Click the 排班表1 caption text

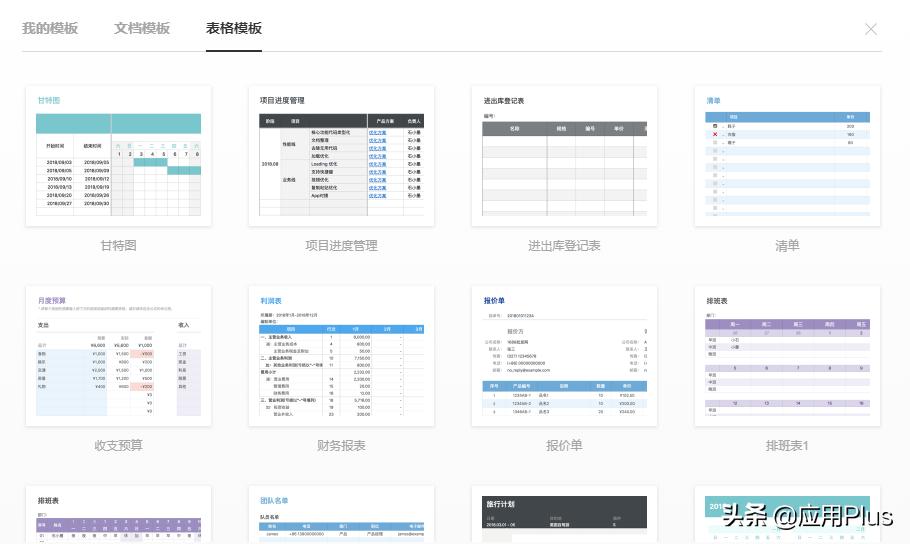tap(787, 445)
